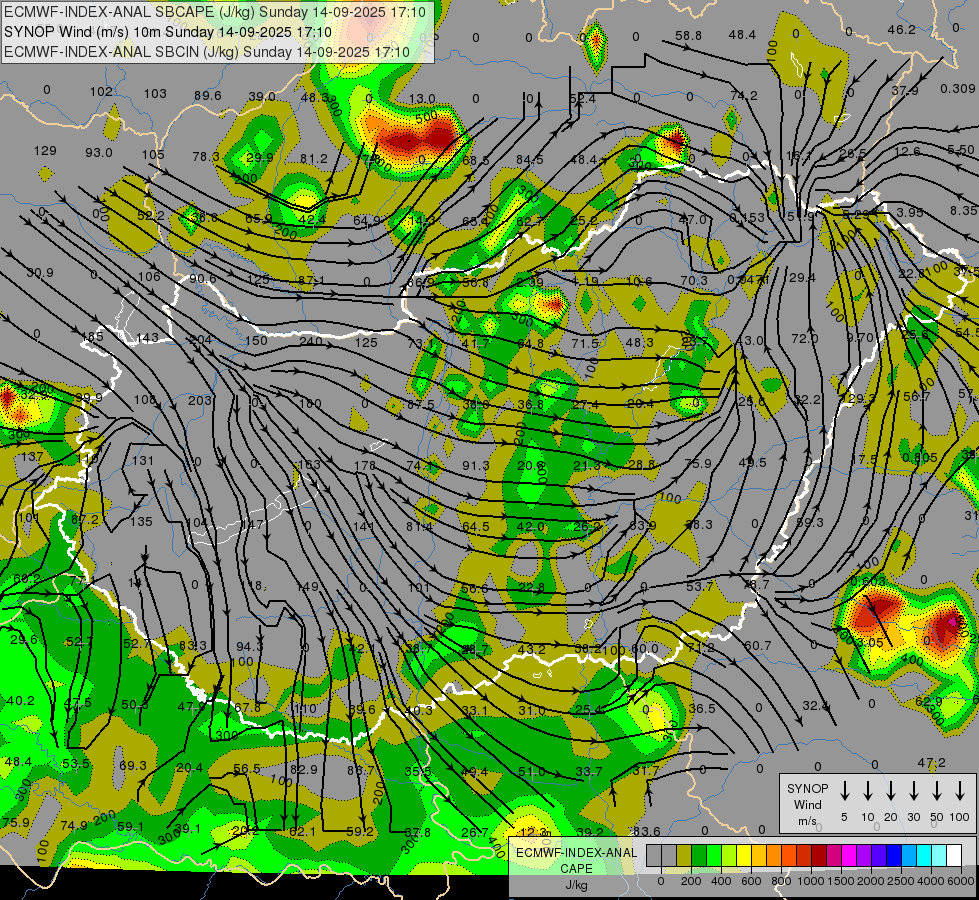This screenshot has width=979, height=900.
Task: Pick the first grey swatch in CAPE legend
Action: pyautogui.click(x=654, y=855)
